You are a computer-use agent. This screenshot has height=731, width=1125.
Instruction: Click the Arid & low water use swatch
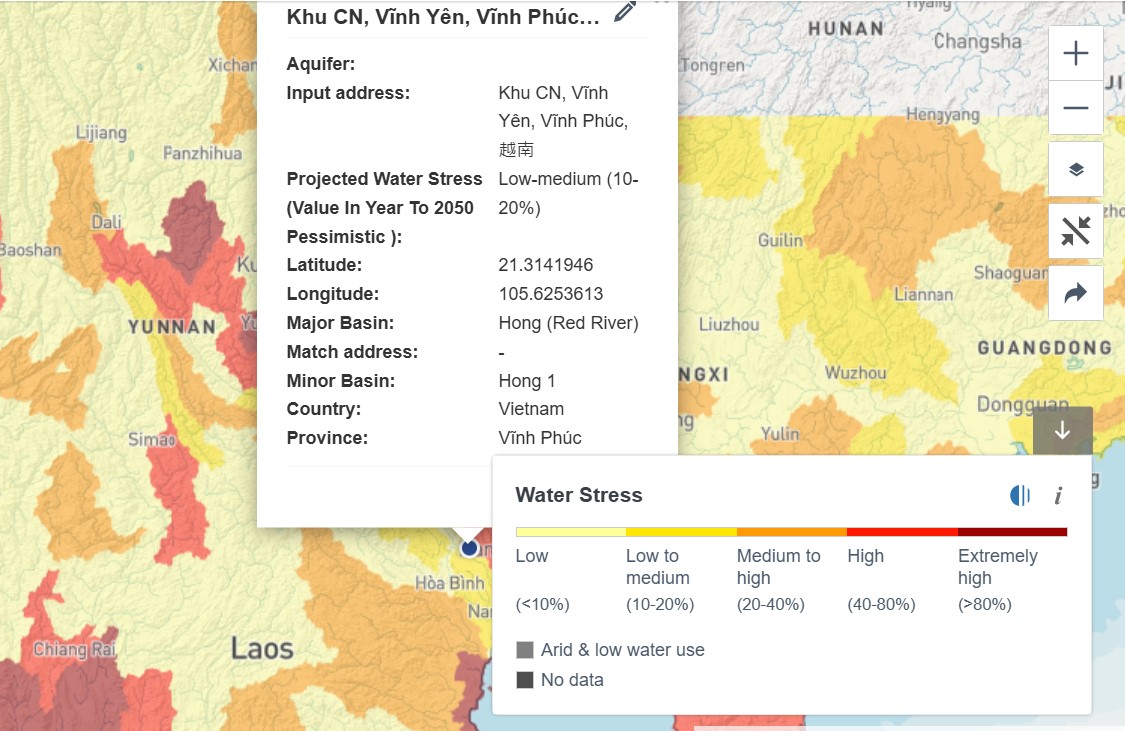(x=525, y=650)
